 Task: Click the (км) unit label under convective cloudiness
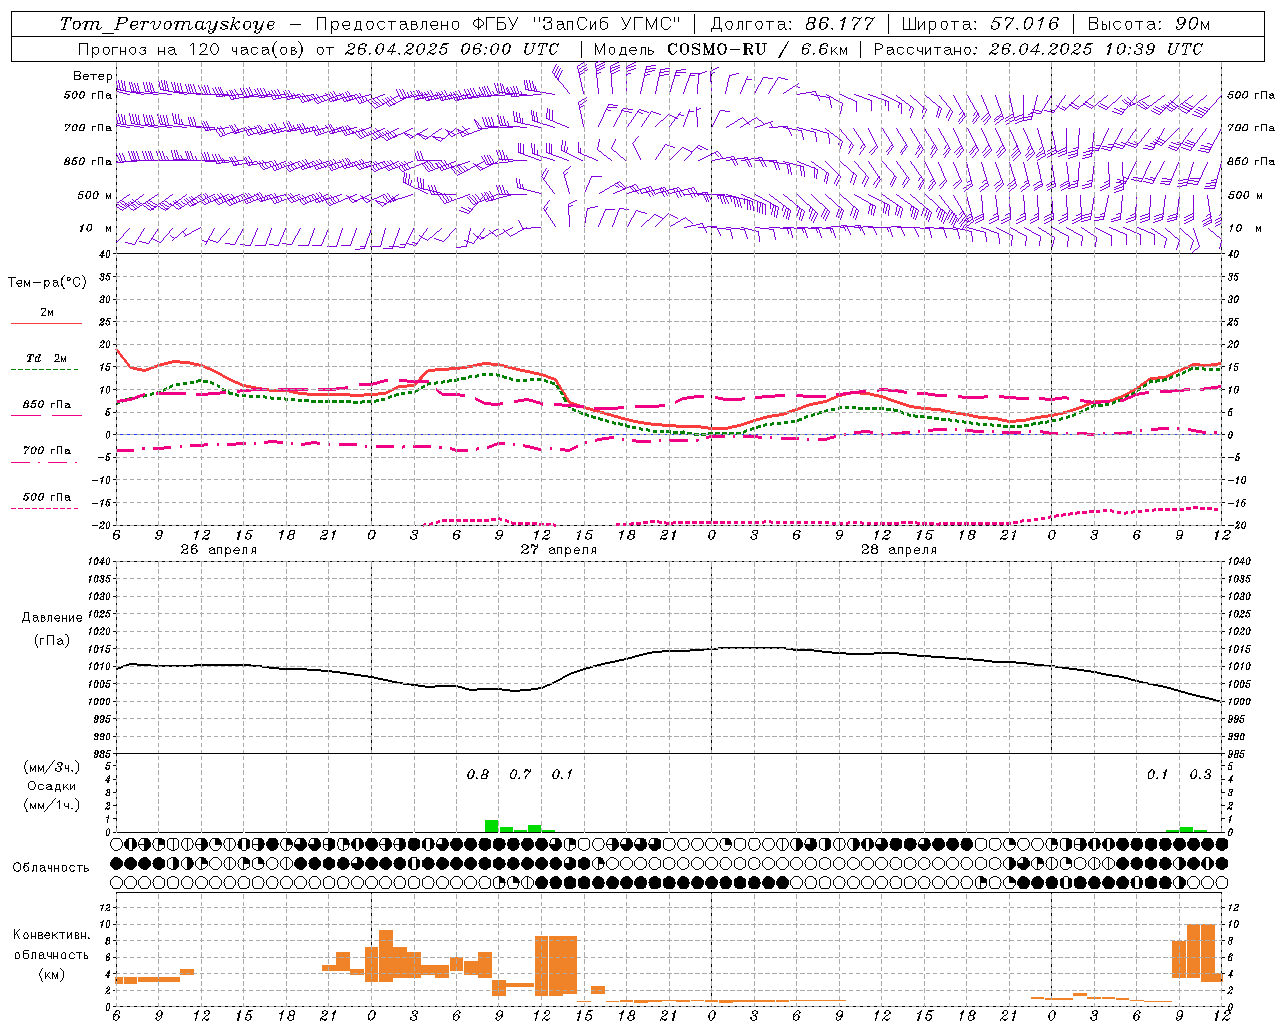point(51,974)
